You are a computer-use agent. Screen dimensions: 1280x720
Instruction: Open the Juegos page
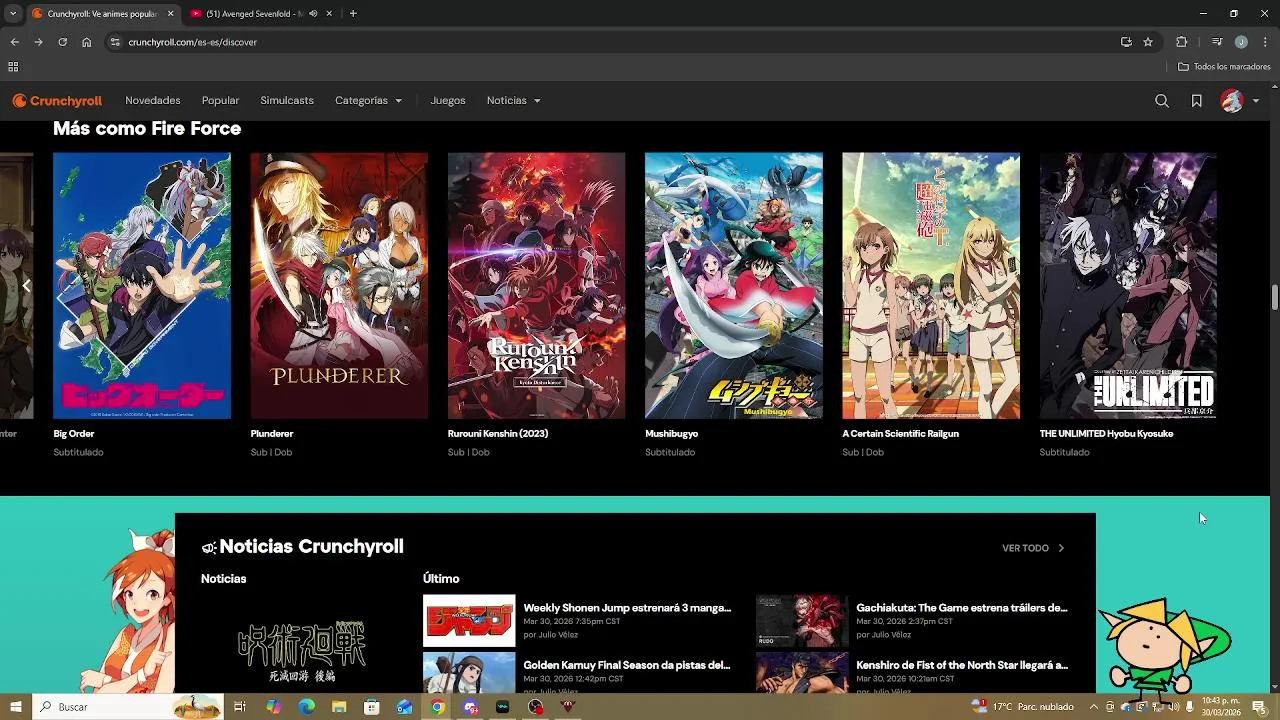(448, 101)
